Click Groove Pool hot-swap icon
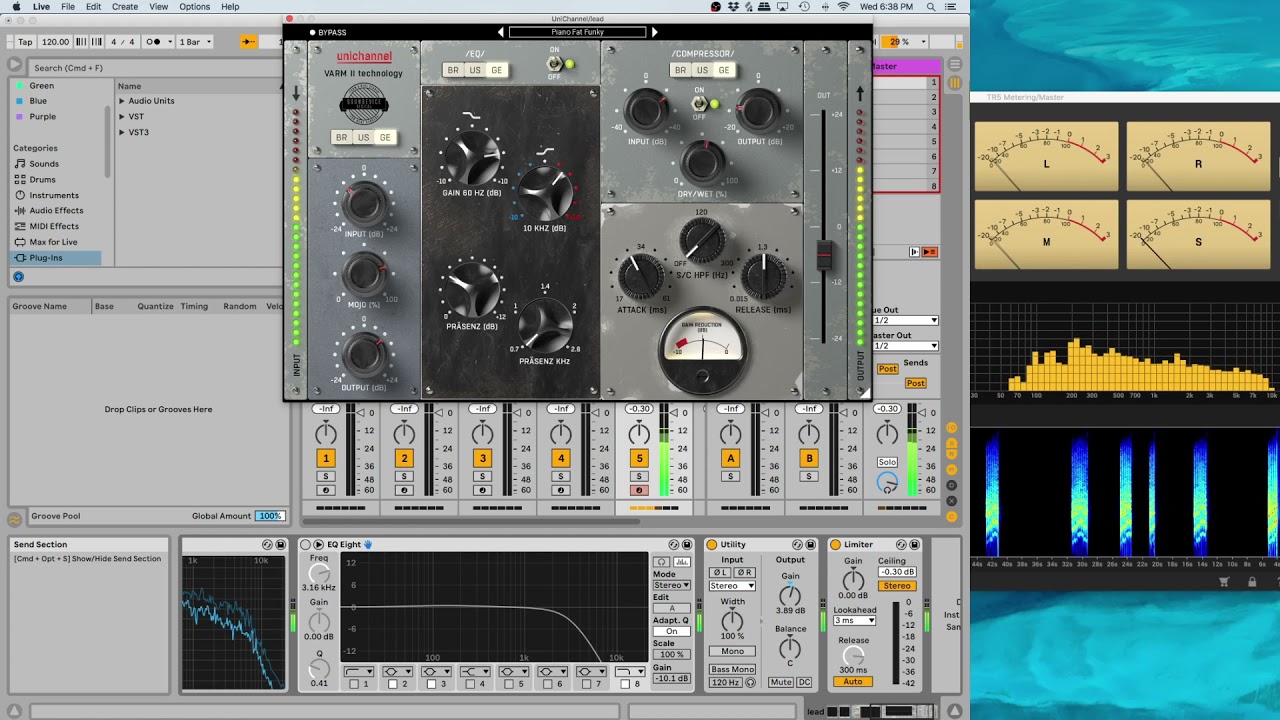The width and height of the screenshot is (1280, 720). tap(15, 518)
